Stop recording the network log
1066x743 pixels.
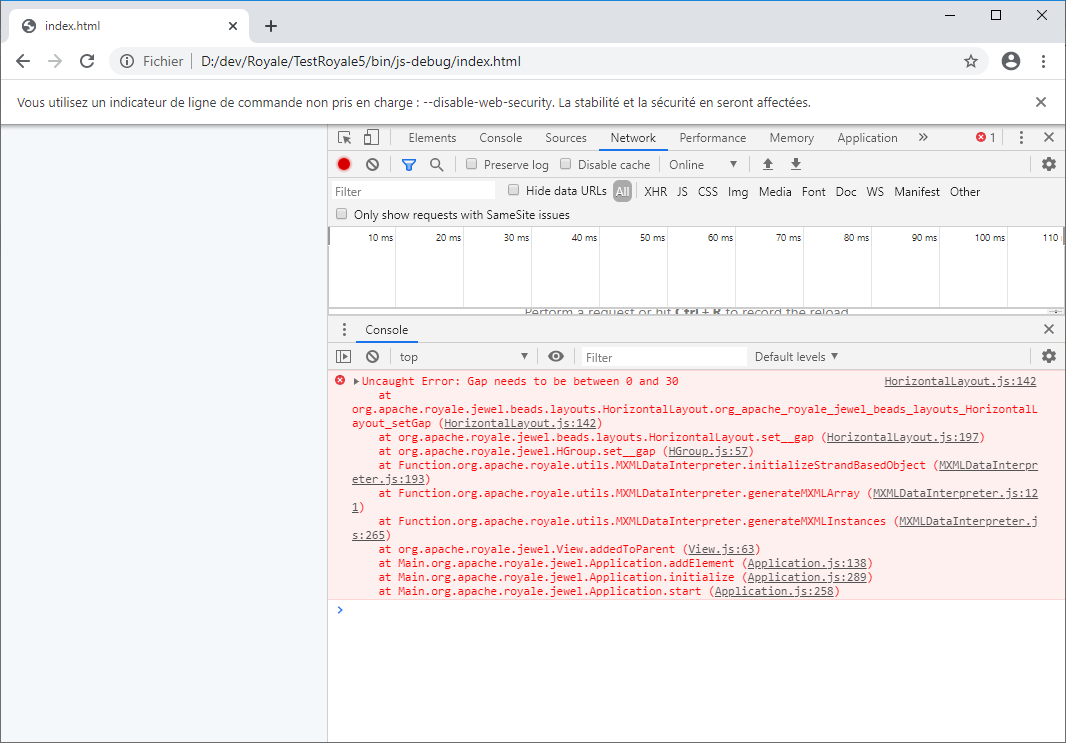(x=344, y=164)
